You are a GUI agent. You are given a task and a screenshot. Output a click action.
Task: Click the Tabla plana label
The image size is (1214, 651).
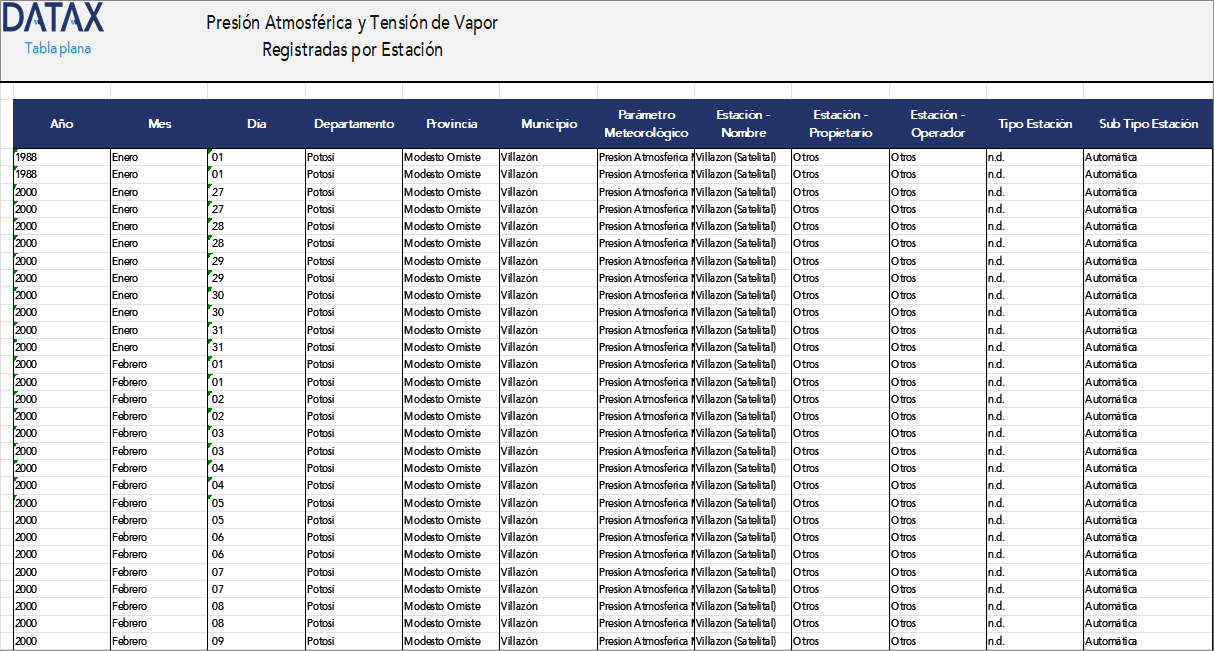coord(58,48)
